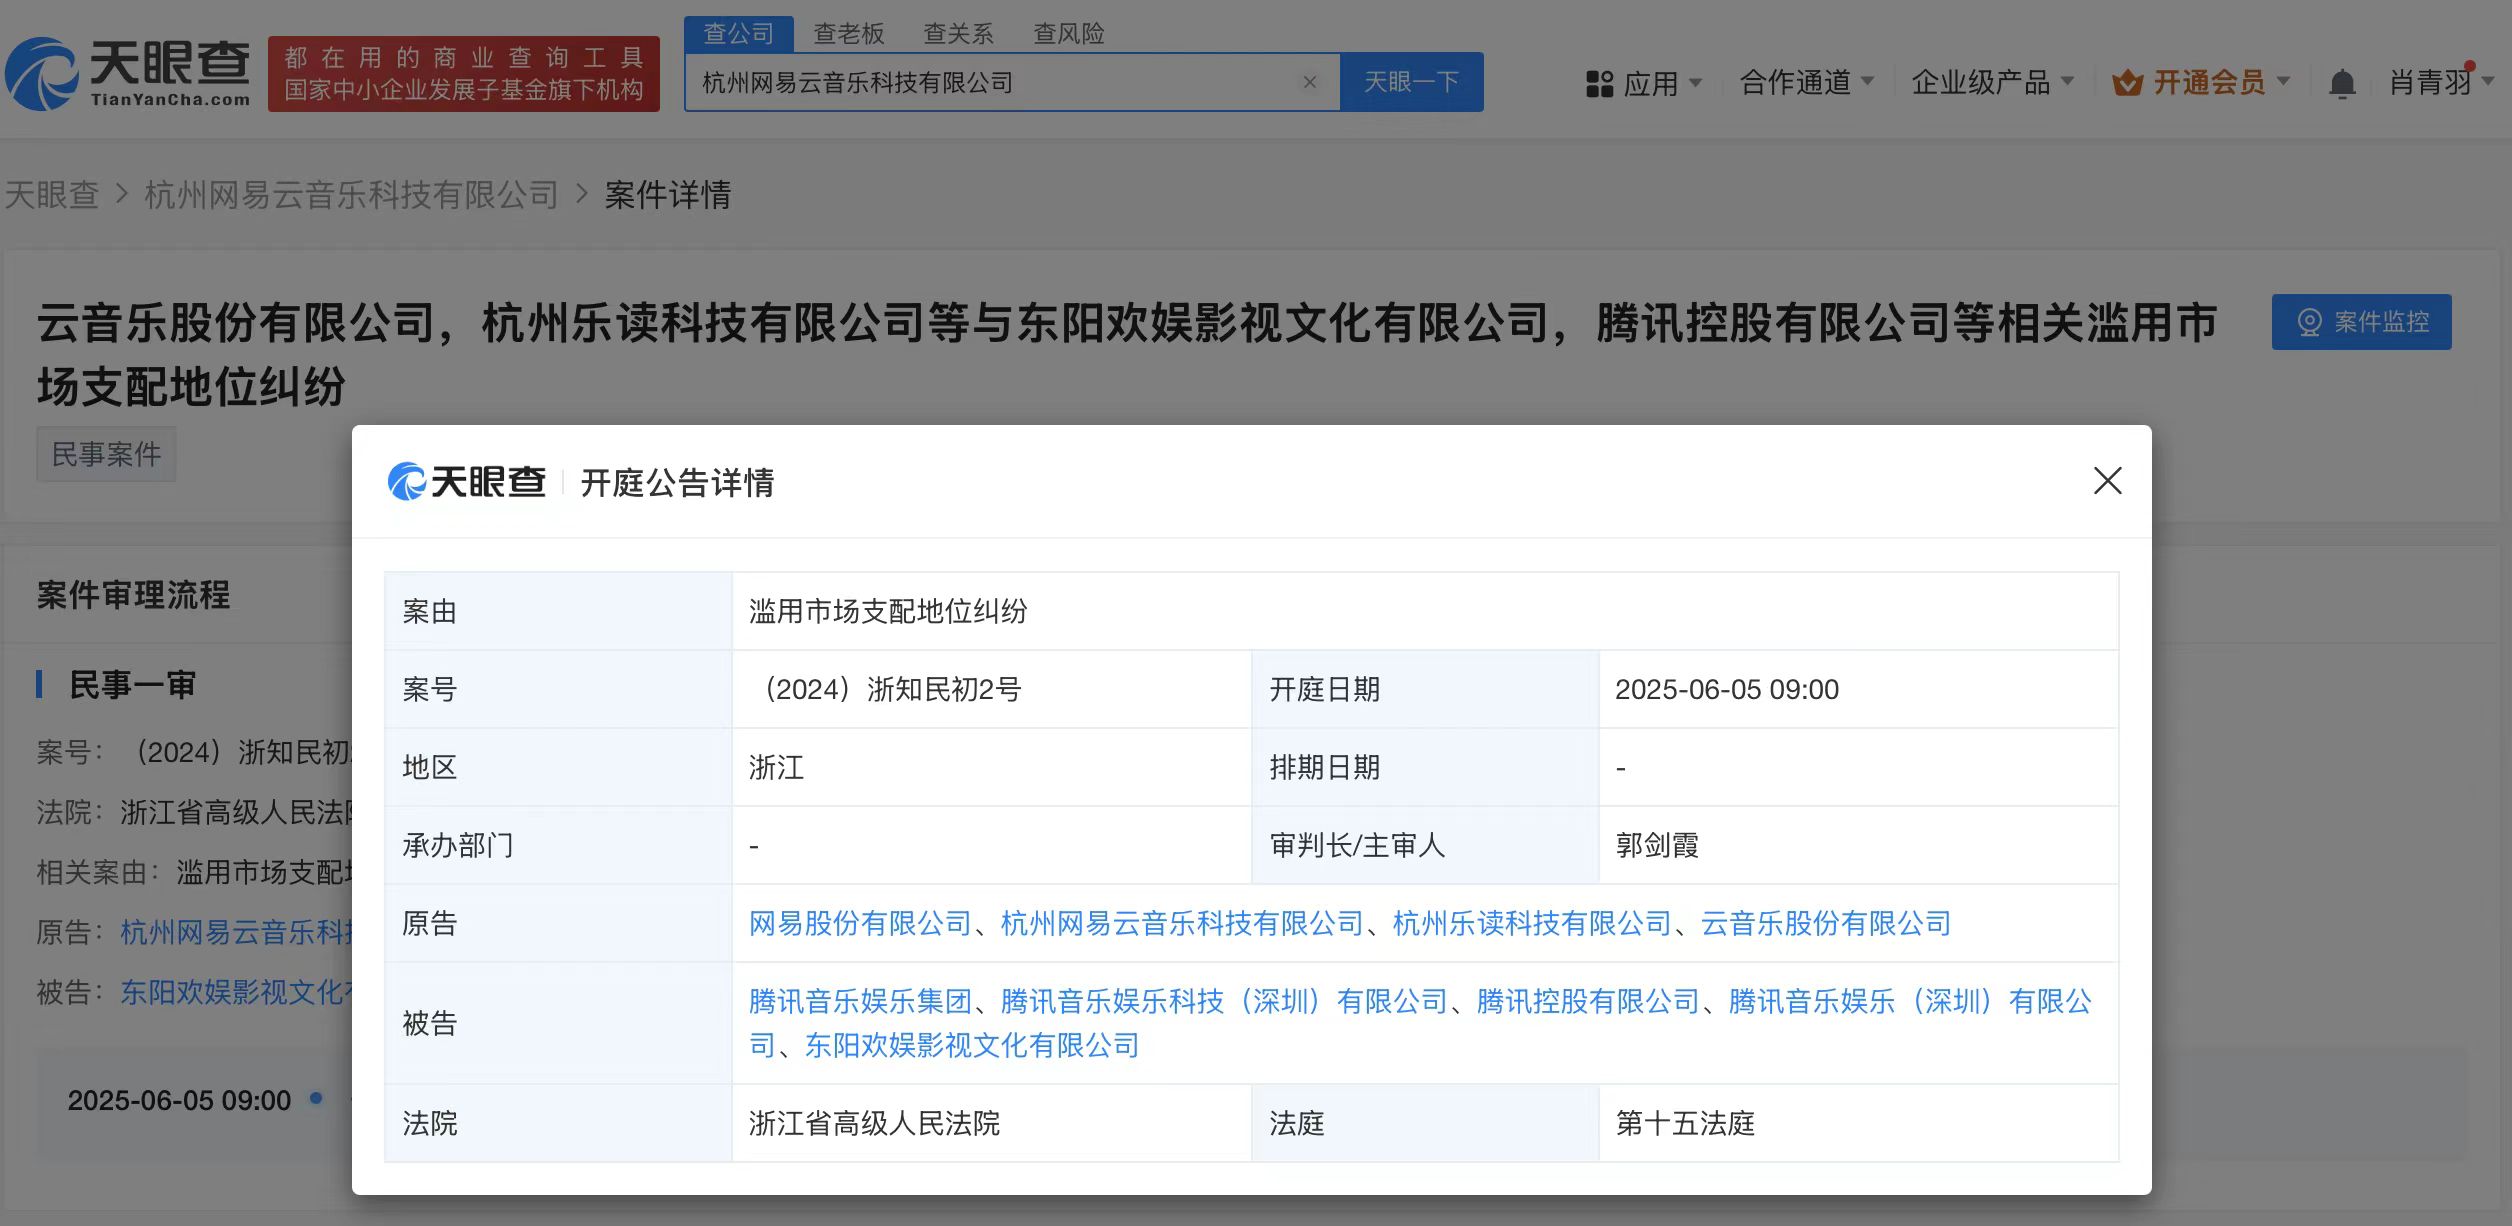This screenshot has height=1226, width=2512.
Task: Click the 民事案件 tag
Action: [106, 454]
